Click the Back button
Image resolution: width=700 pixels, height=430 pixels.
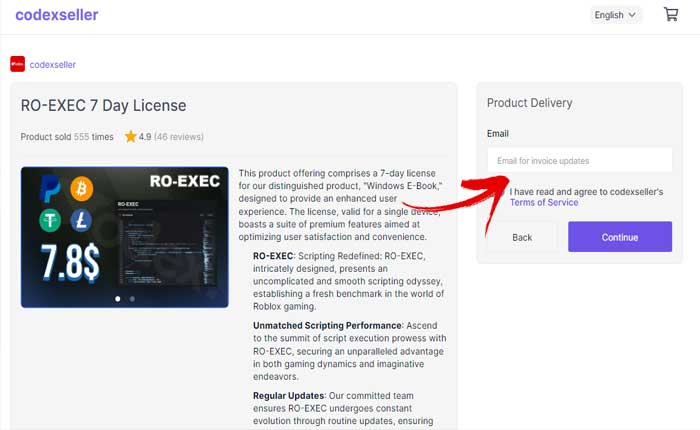point(522,237)
